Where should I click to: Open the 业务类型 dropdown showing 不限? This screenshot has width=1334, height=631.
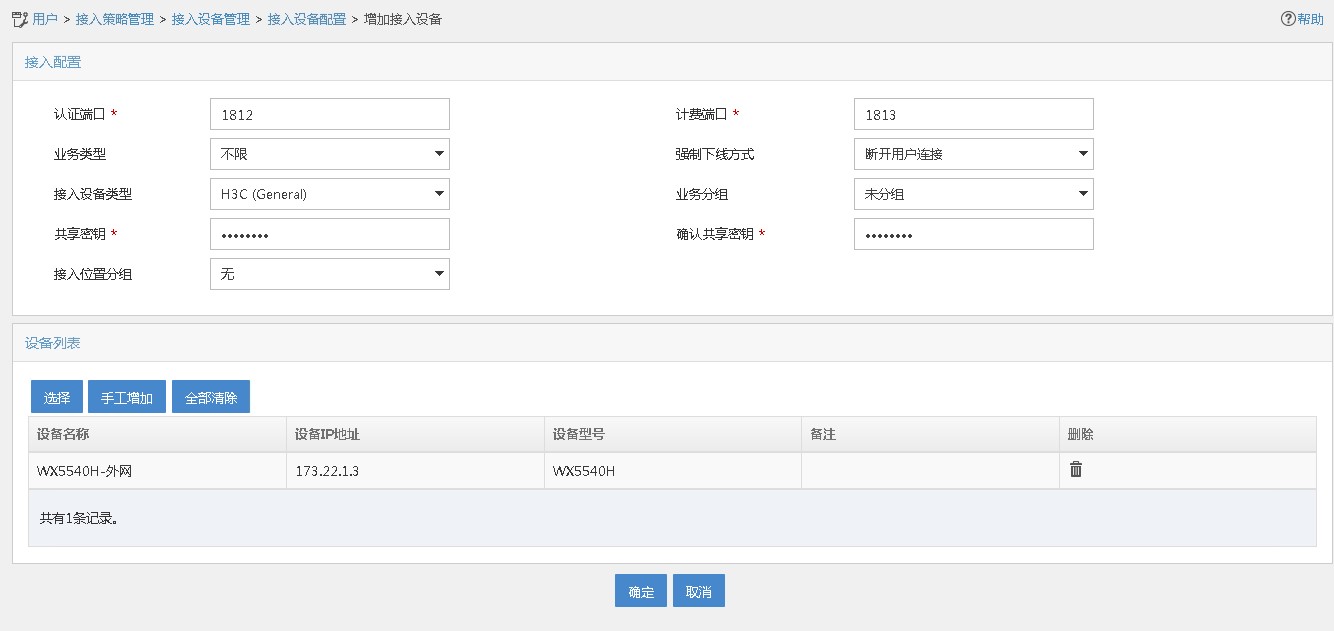pyautogui.click(x=330, y=154)
